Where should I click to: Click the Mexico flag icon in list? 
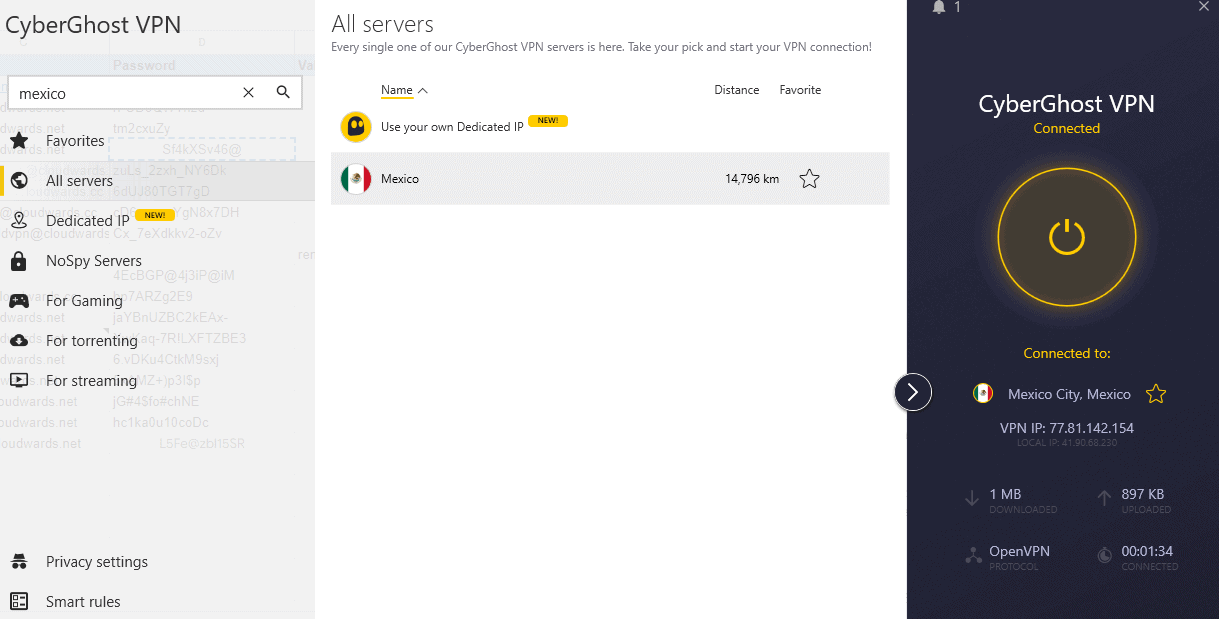[356, 179]
